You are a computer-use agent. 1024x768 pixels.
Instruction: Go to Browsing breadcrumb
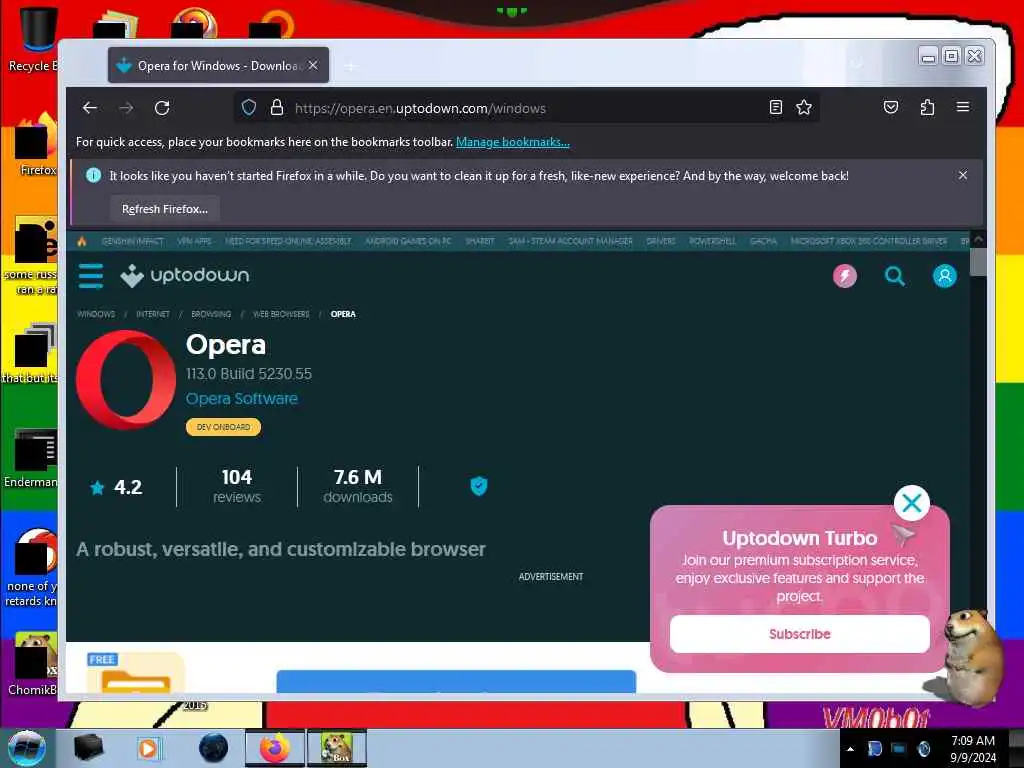point(211,314)
